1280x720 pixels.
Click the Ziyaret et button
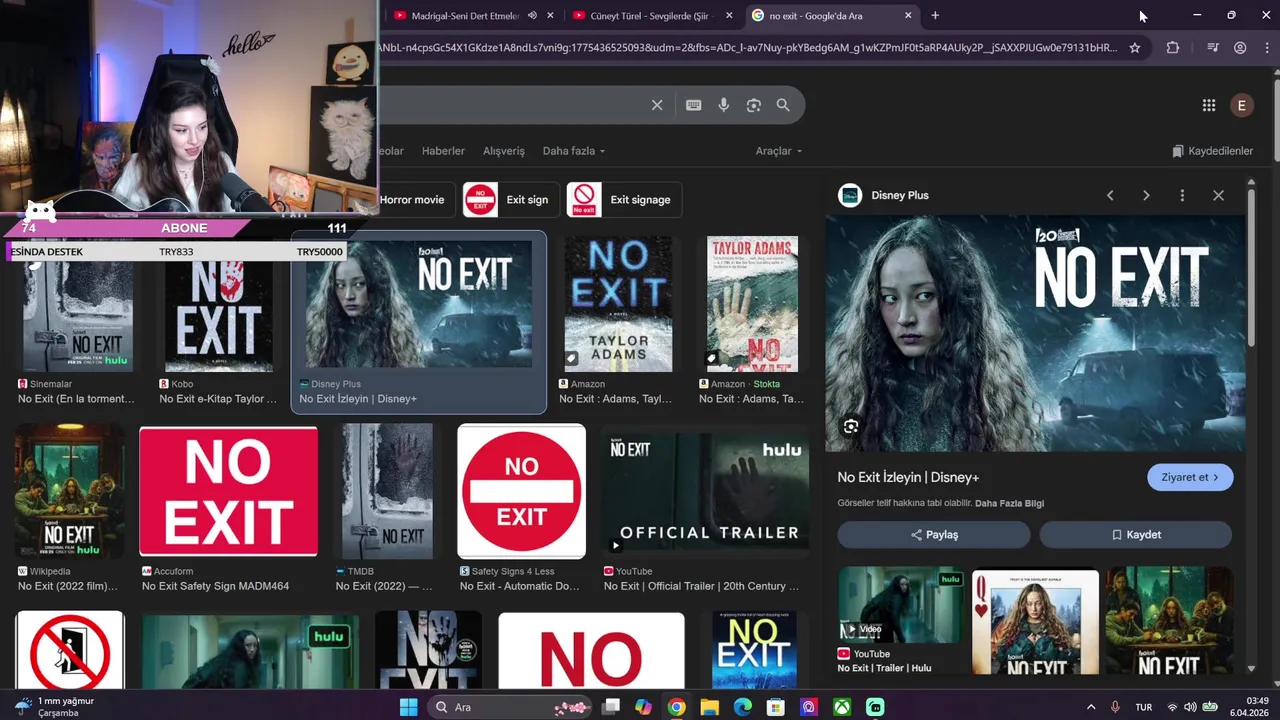(x=1190, y=477)
